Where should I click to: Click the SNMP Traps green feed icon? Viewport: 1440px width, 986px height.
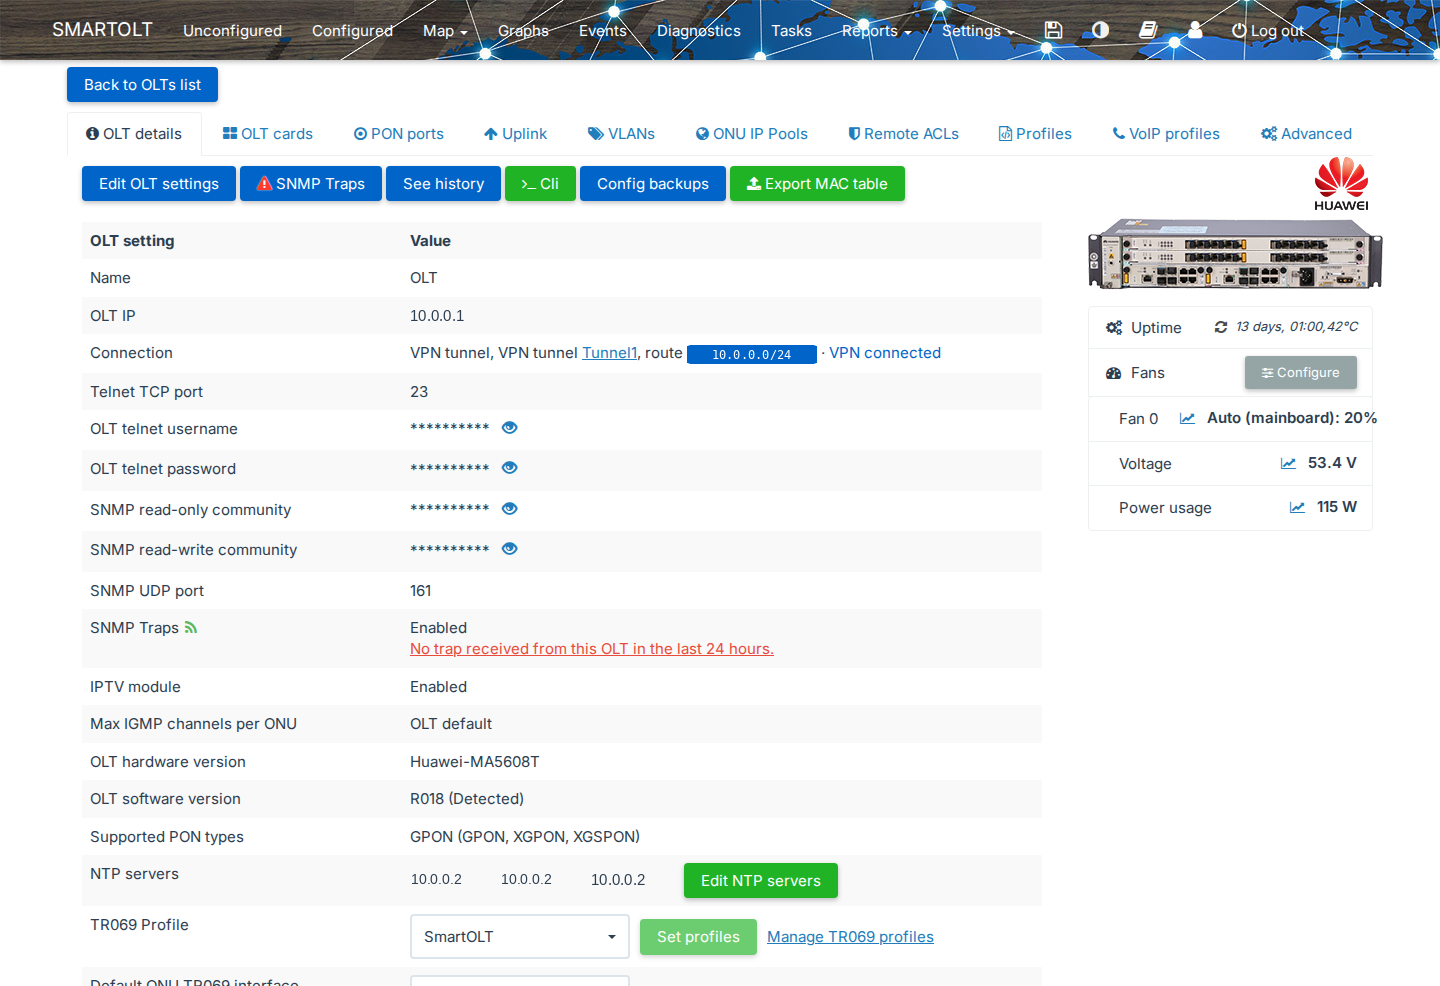point(191,628)
